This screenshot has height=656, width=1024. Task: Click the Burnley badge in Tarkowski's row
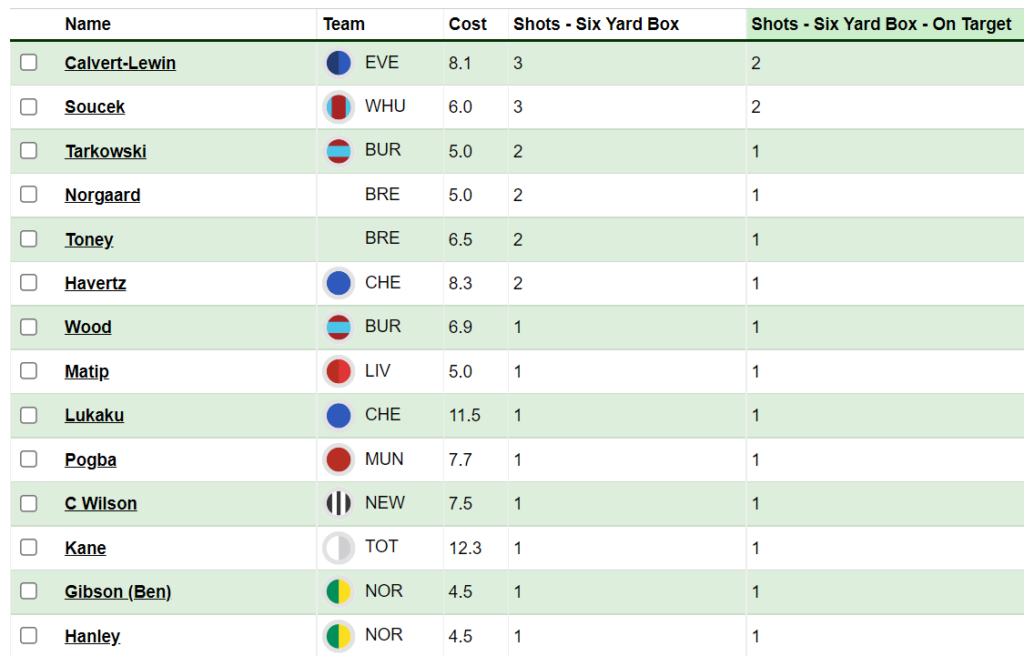coord(338,151)
